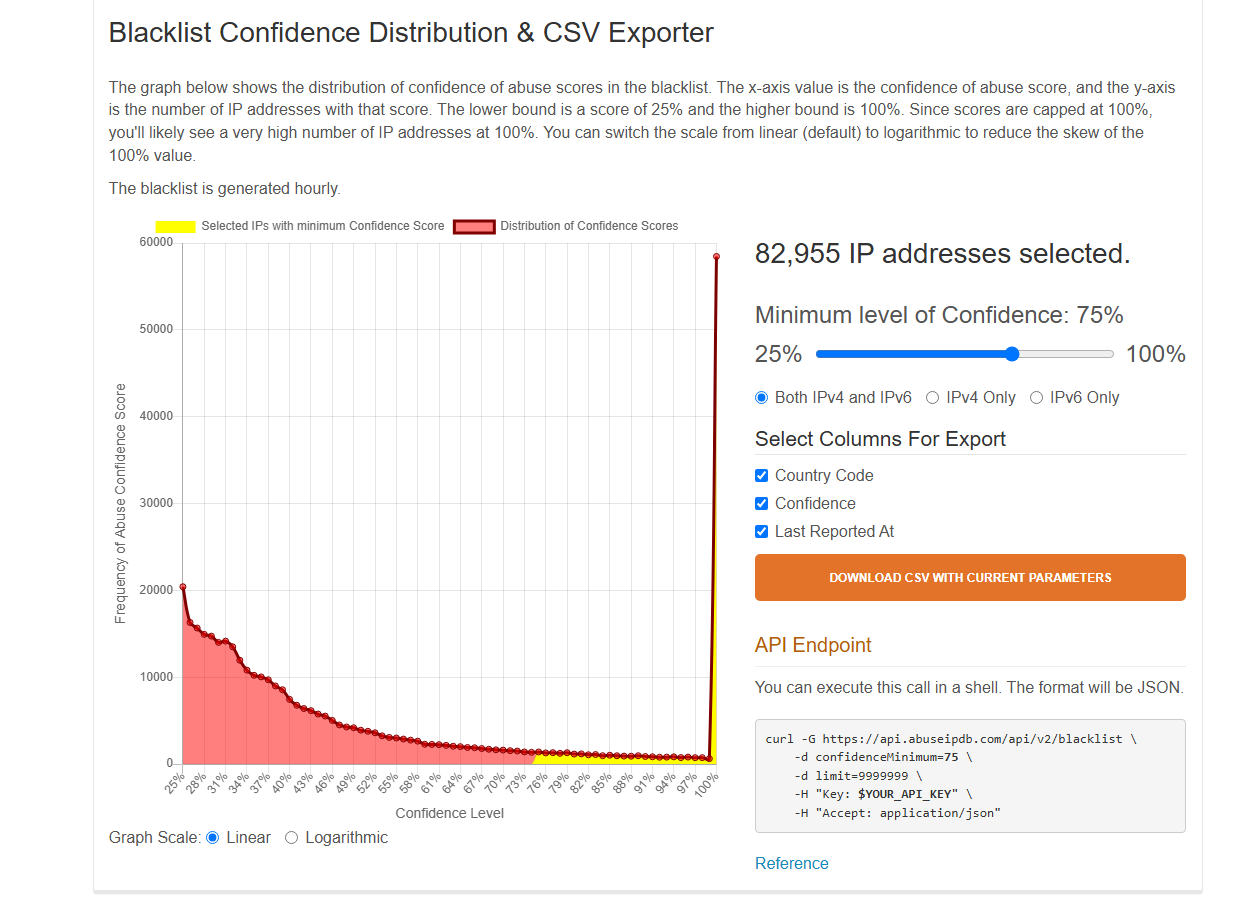The width and height of the screenshot is (1260, 917).
Task: Click the chart data point at 25%
Action: [182, 587]
